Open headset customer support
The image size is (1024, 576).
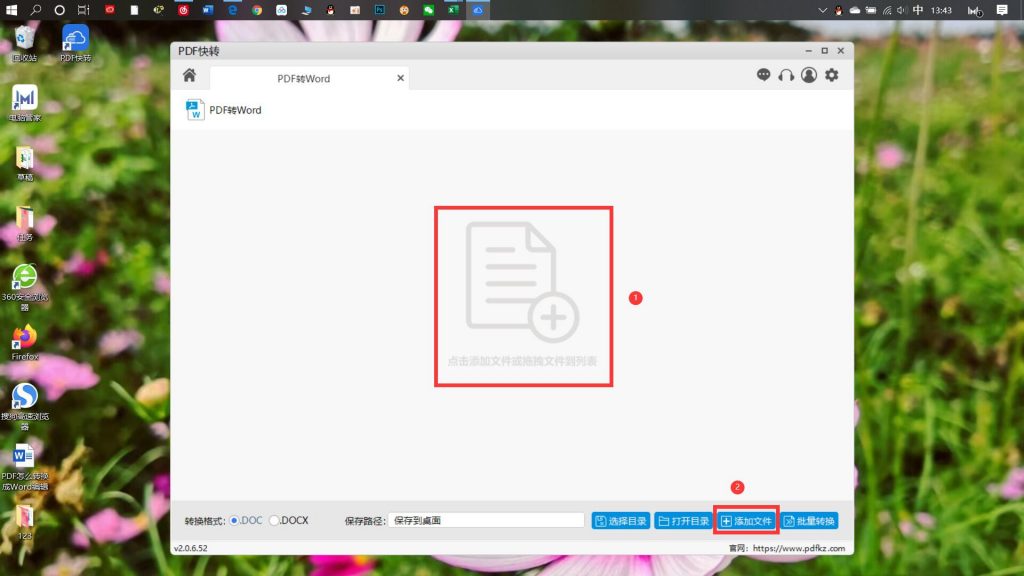coord(786,75)
